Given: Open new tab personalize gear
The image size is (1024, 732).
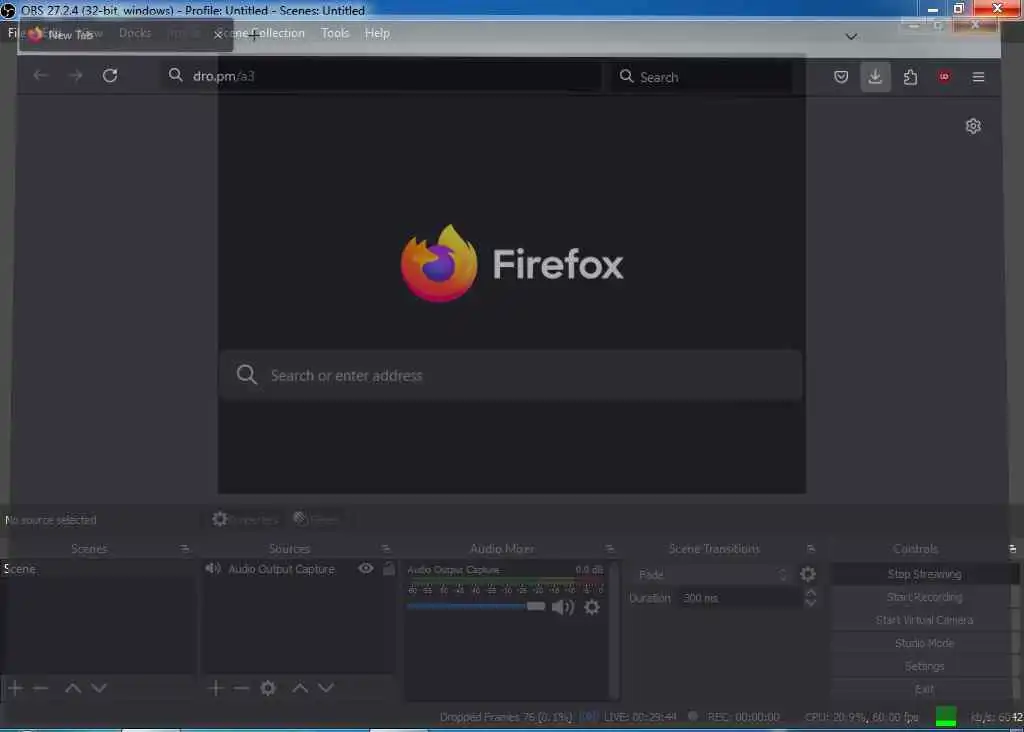Looking at the screenshot, I should point(973,126).
